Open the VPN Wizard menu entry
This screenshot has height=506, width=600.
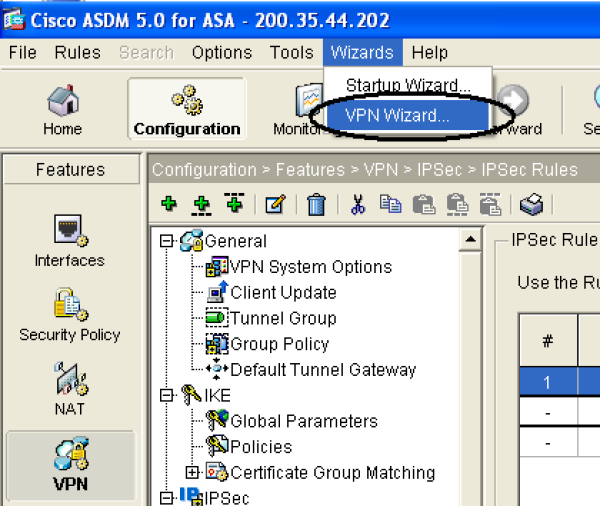[x=408, y=116]
